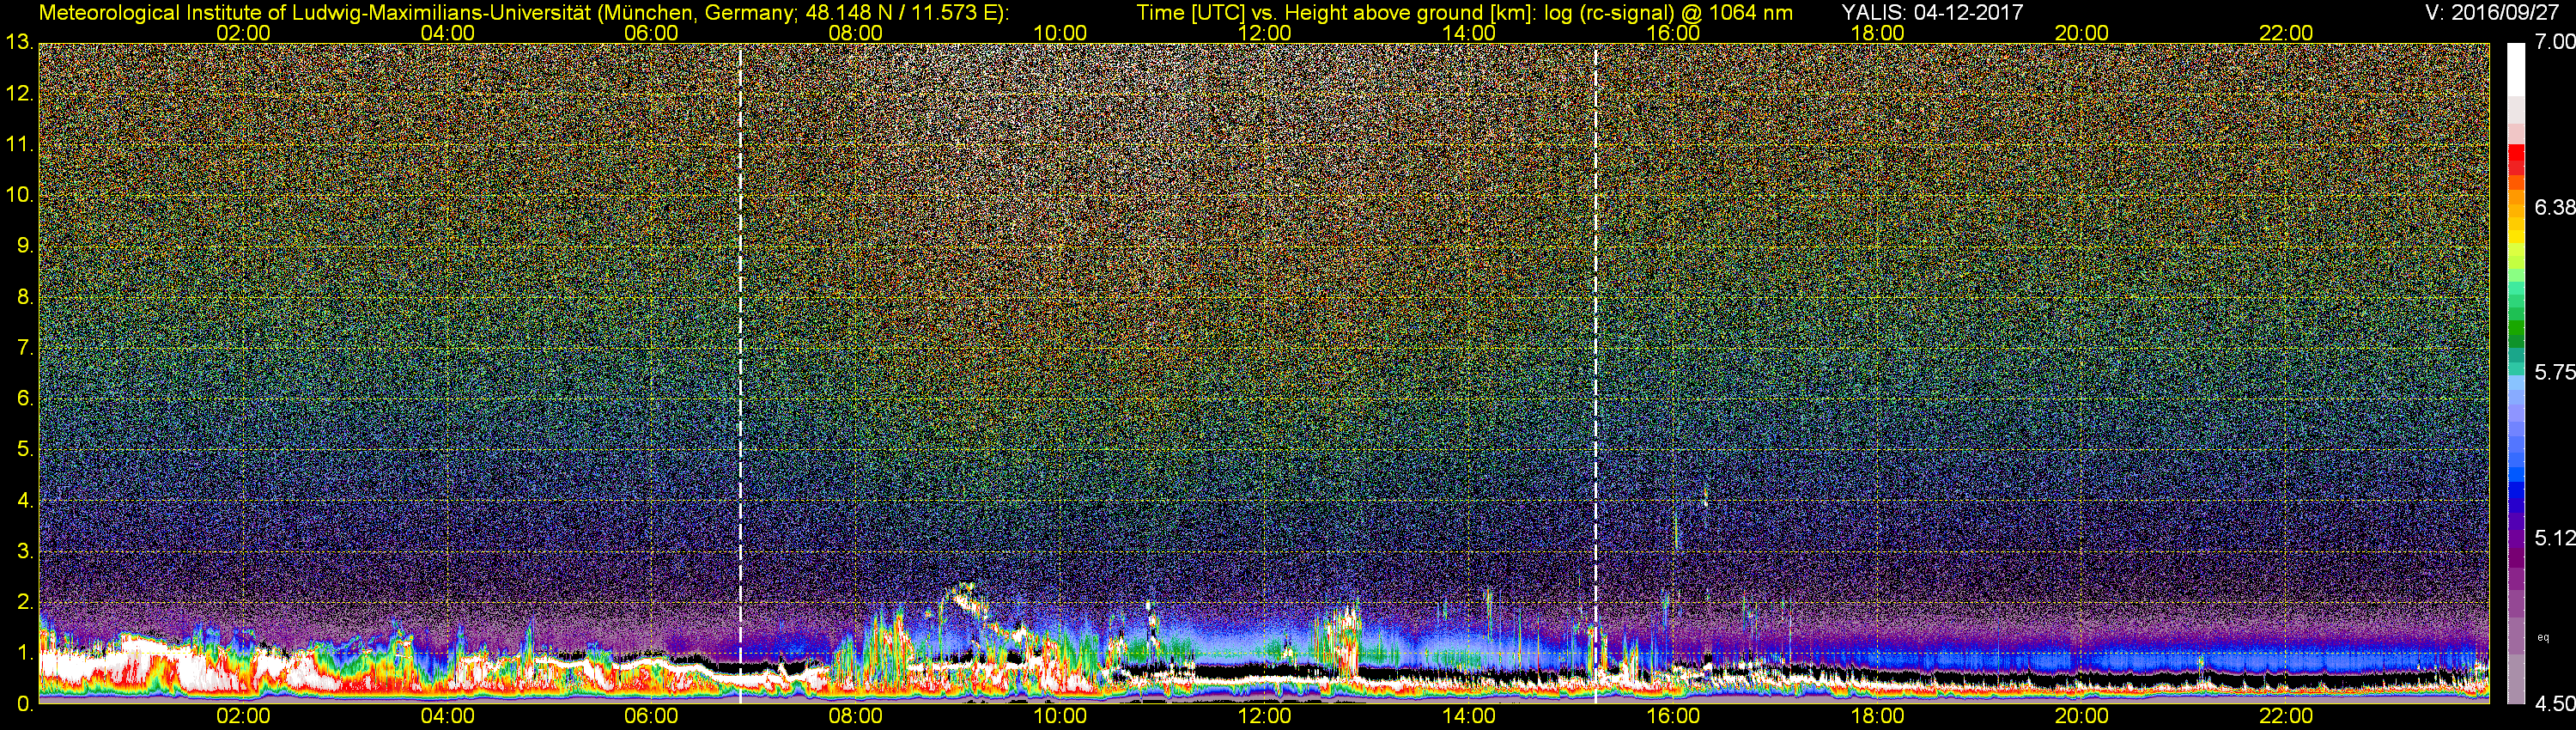The image size is (2576, 730).
Task: Click the Meteorological Institute location title text
Action: tap(524, 12)
